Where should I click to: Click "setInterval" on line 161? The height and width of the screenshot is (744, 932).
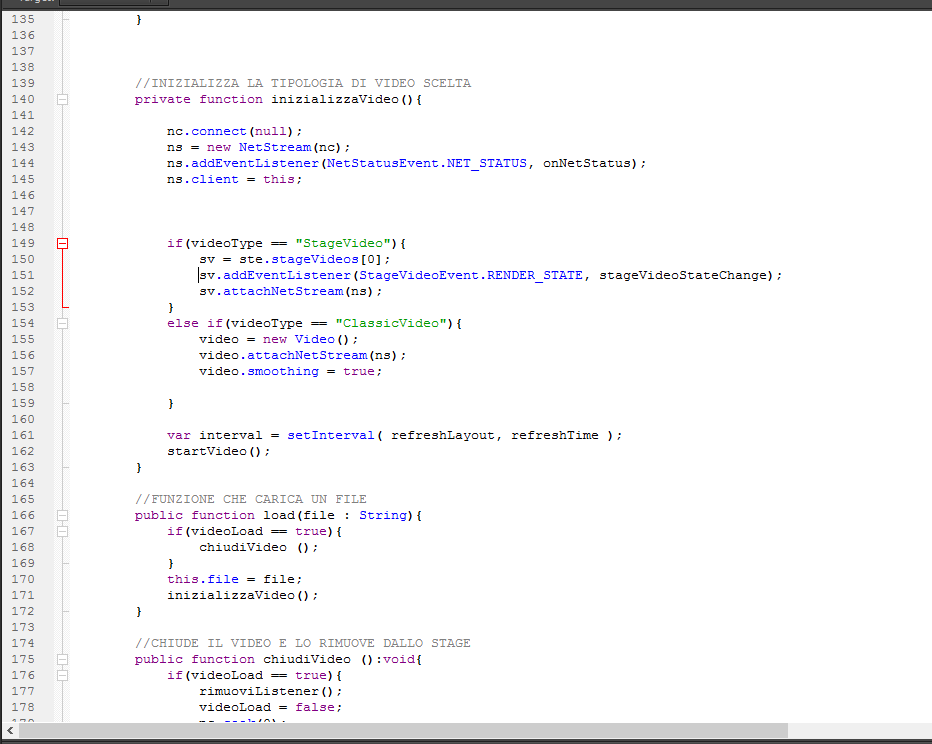pos(331,435)
